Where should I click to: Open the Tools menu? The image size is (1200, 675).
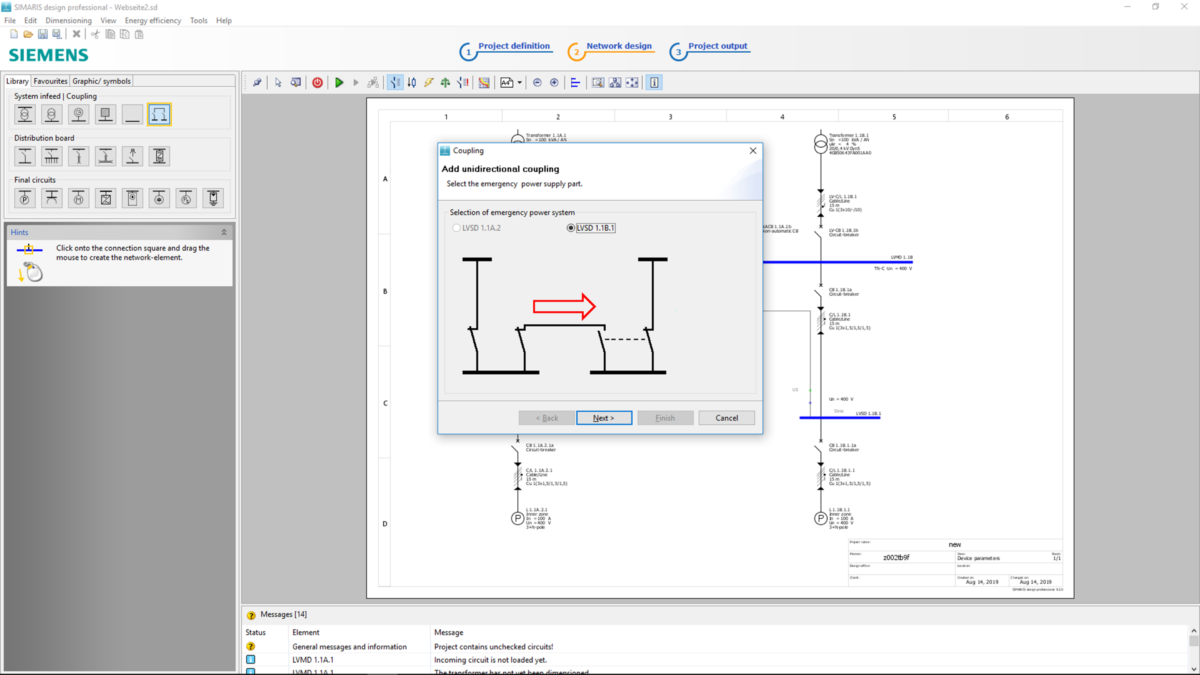tap(199, 20)
